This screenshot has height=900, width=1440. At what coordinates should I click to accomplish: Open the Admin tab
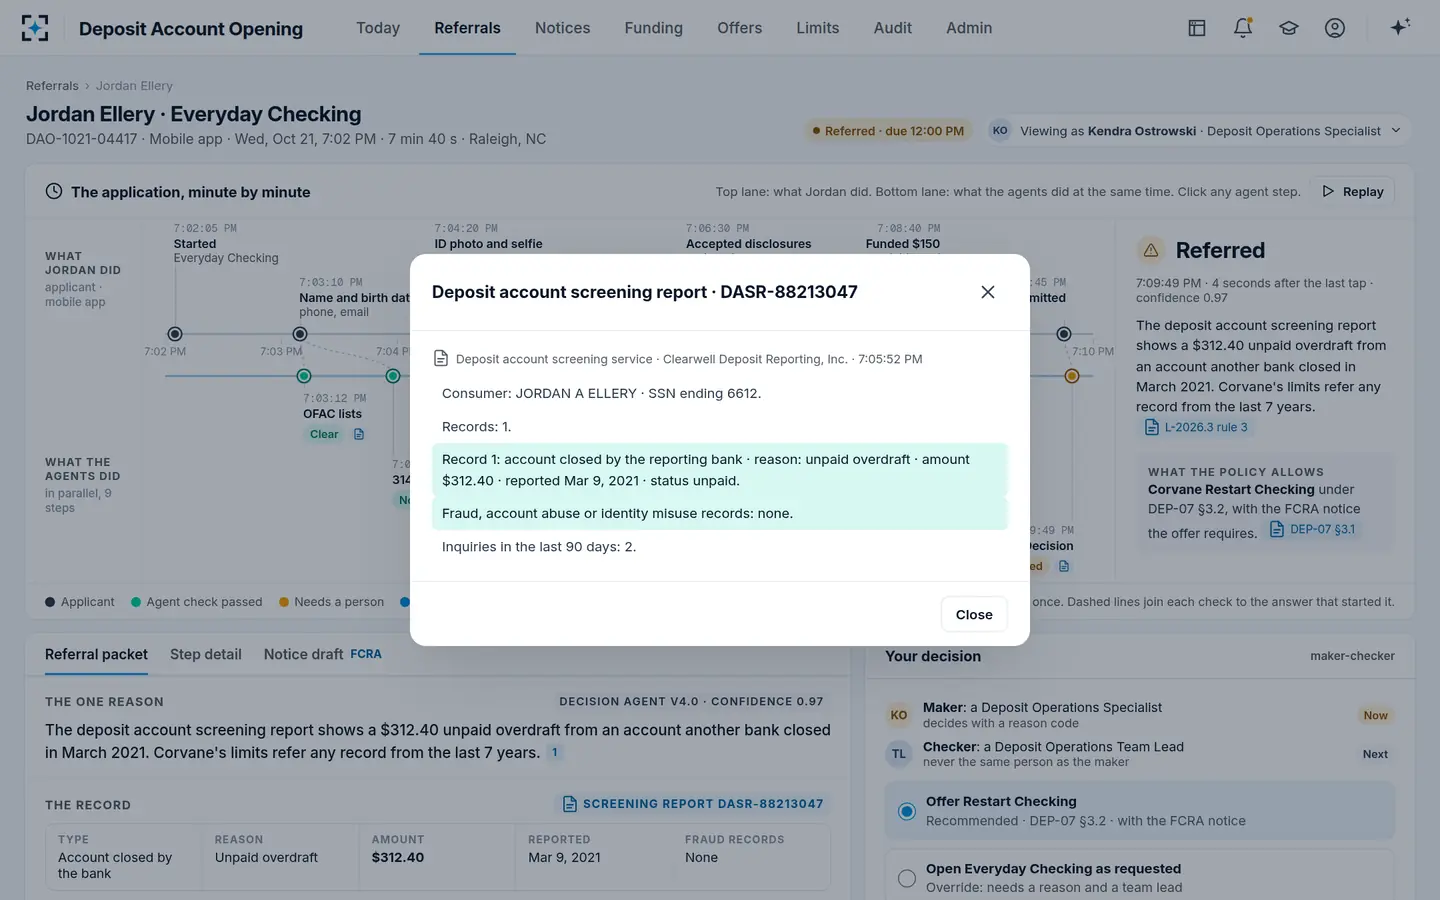[x=969, y=28]
